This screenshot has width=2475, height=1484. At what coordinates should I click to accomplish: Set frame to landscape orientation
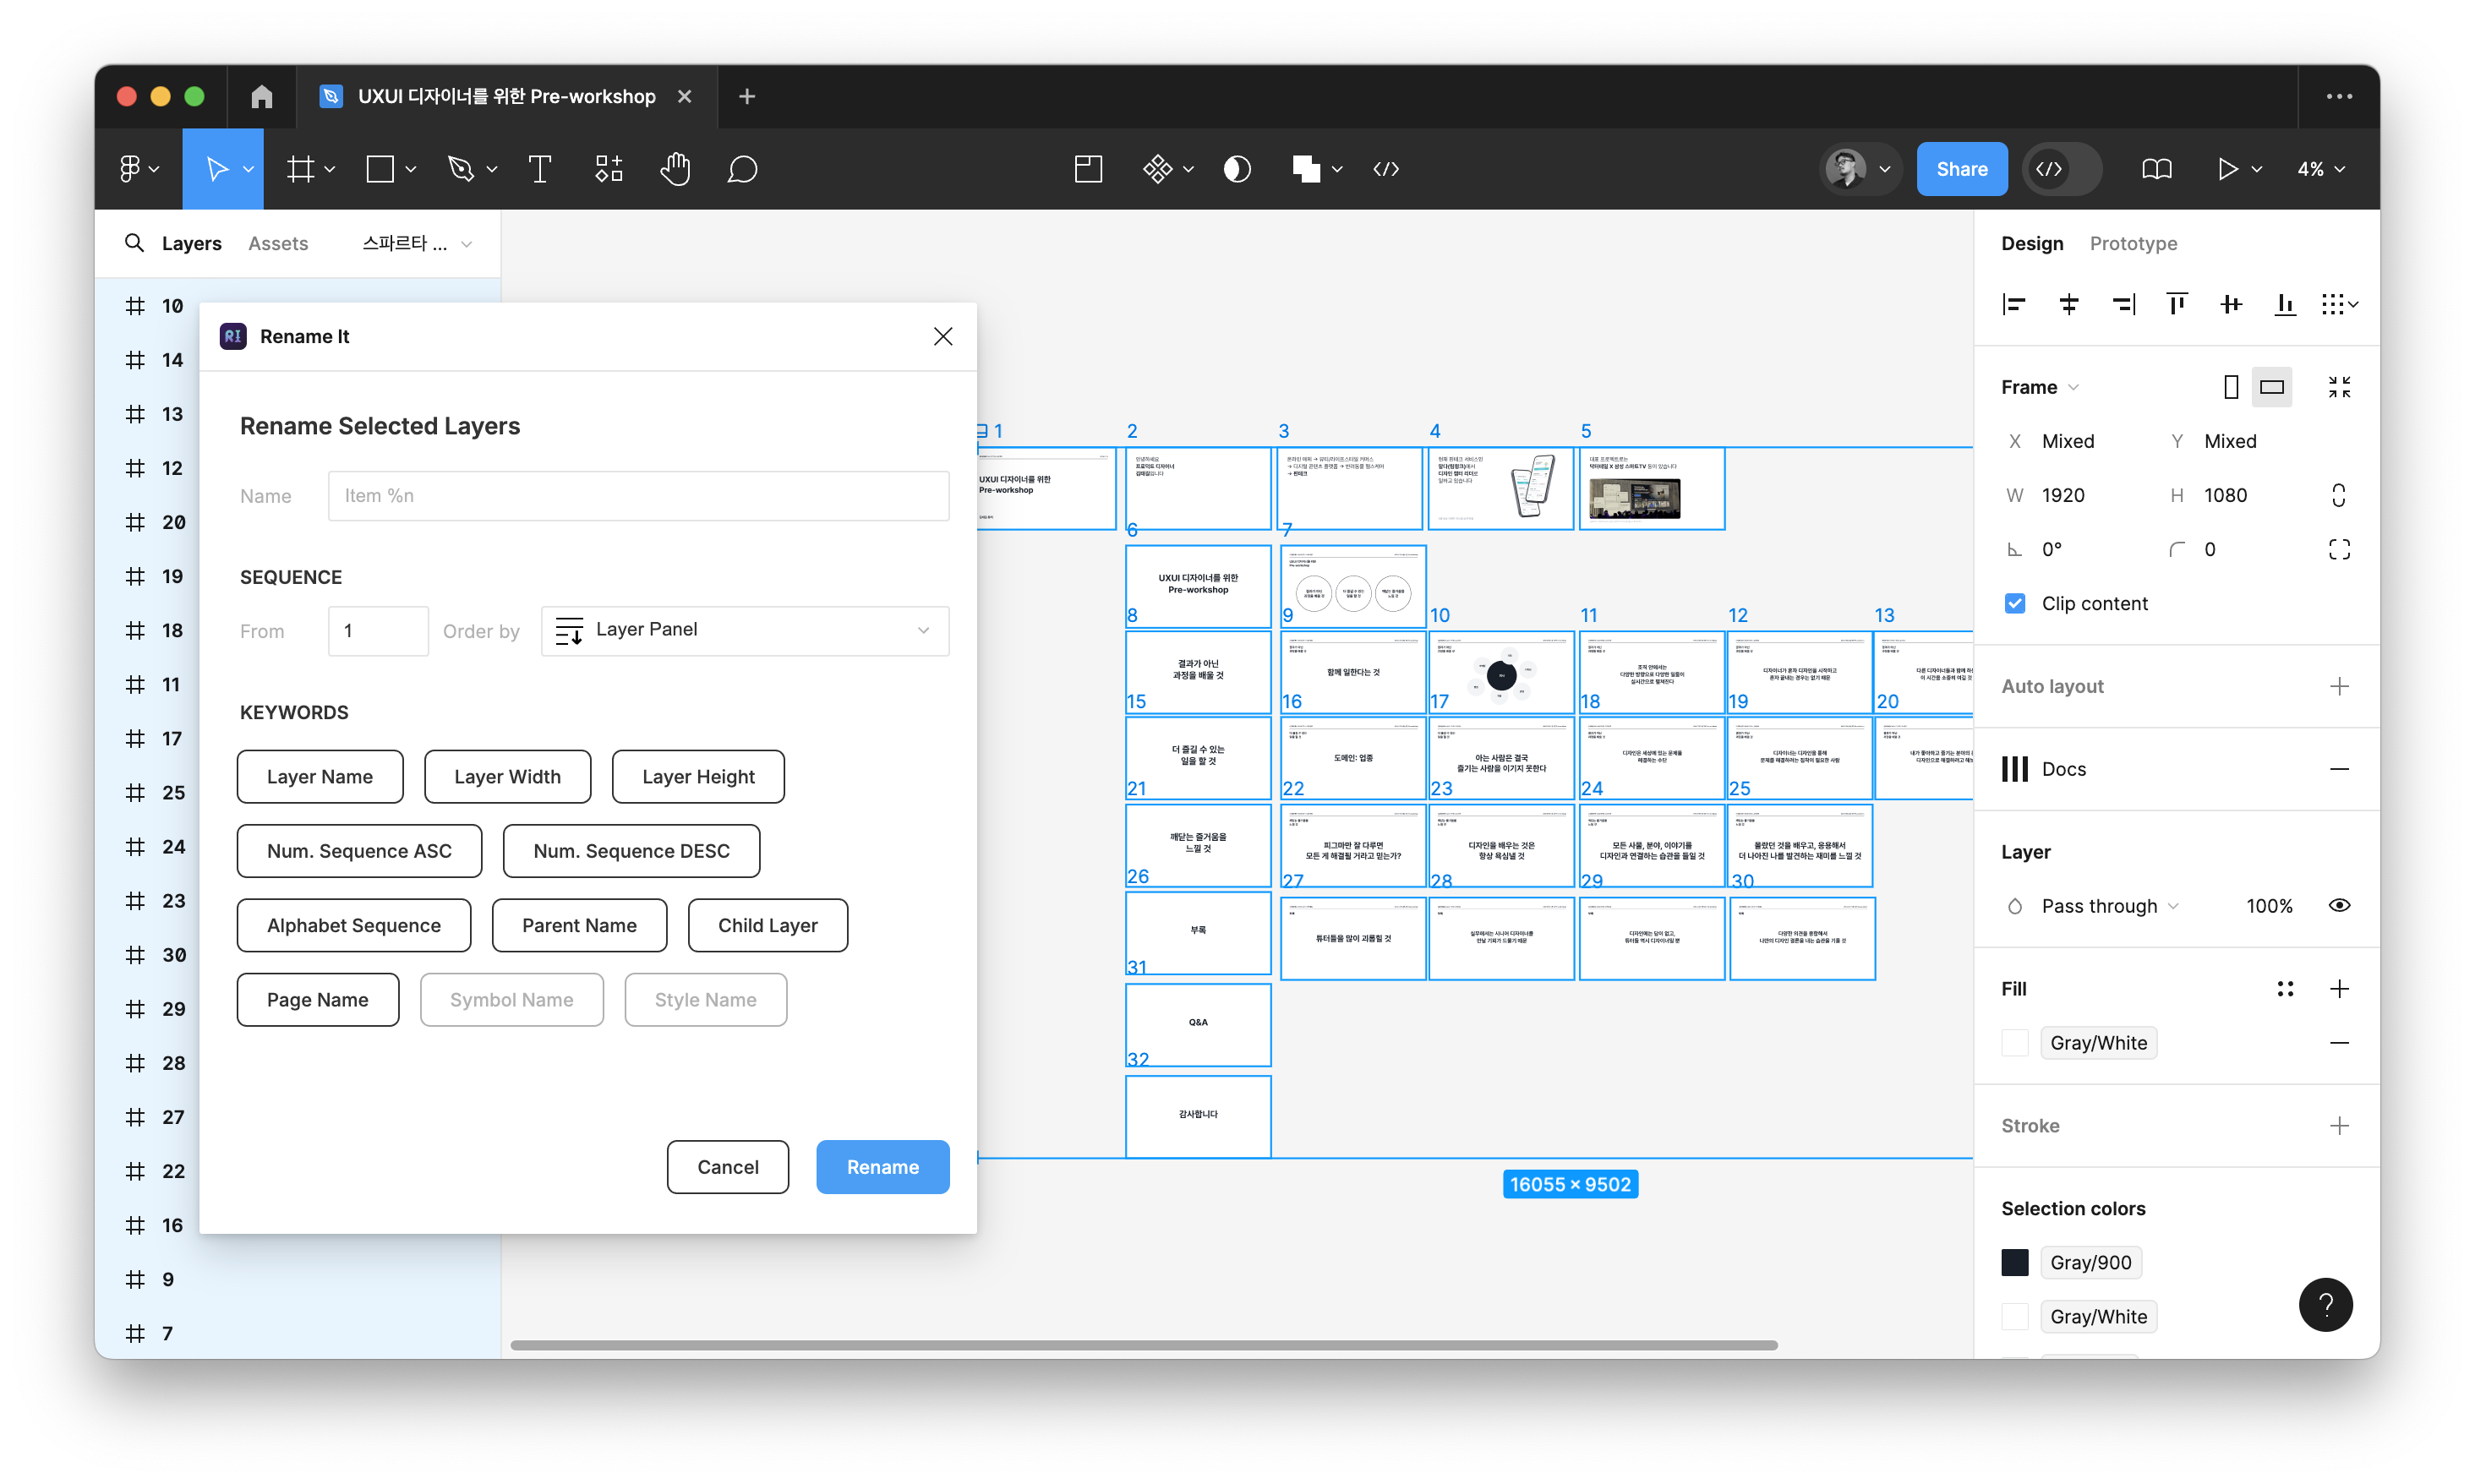2272,387
